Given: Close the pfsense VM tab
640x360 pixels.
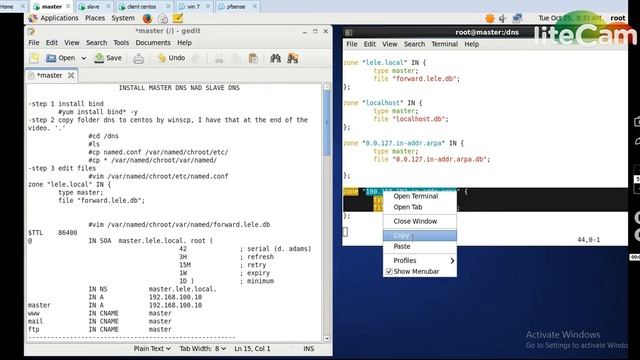Looking at the screenshot, I should coord(255,7).
